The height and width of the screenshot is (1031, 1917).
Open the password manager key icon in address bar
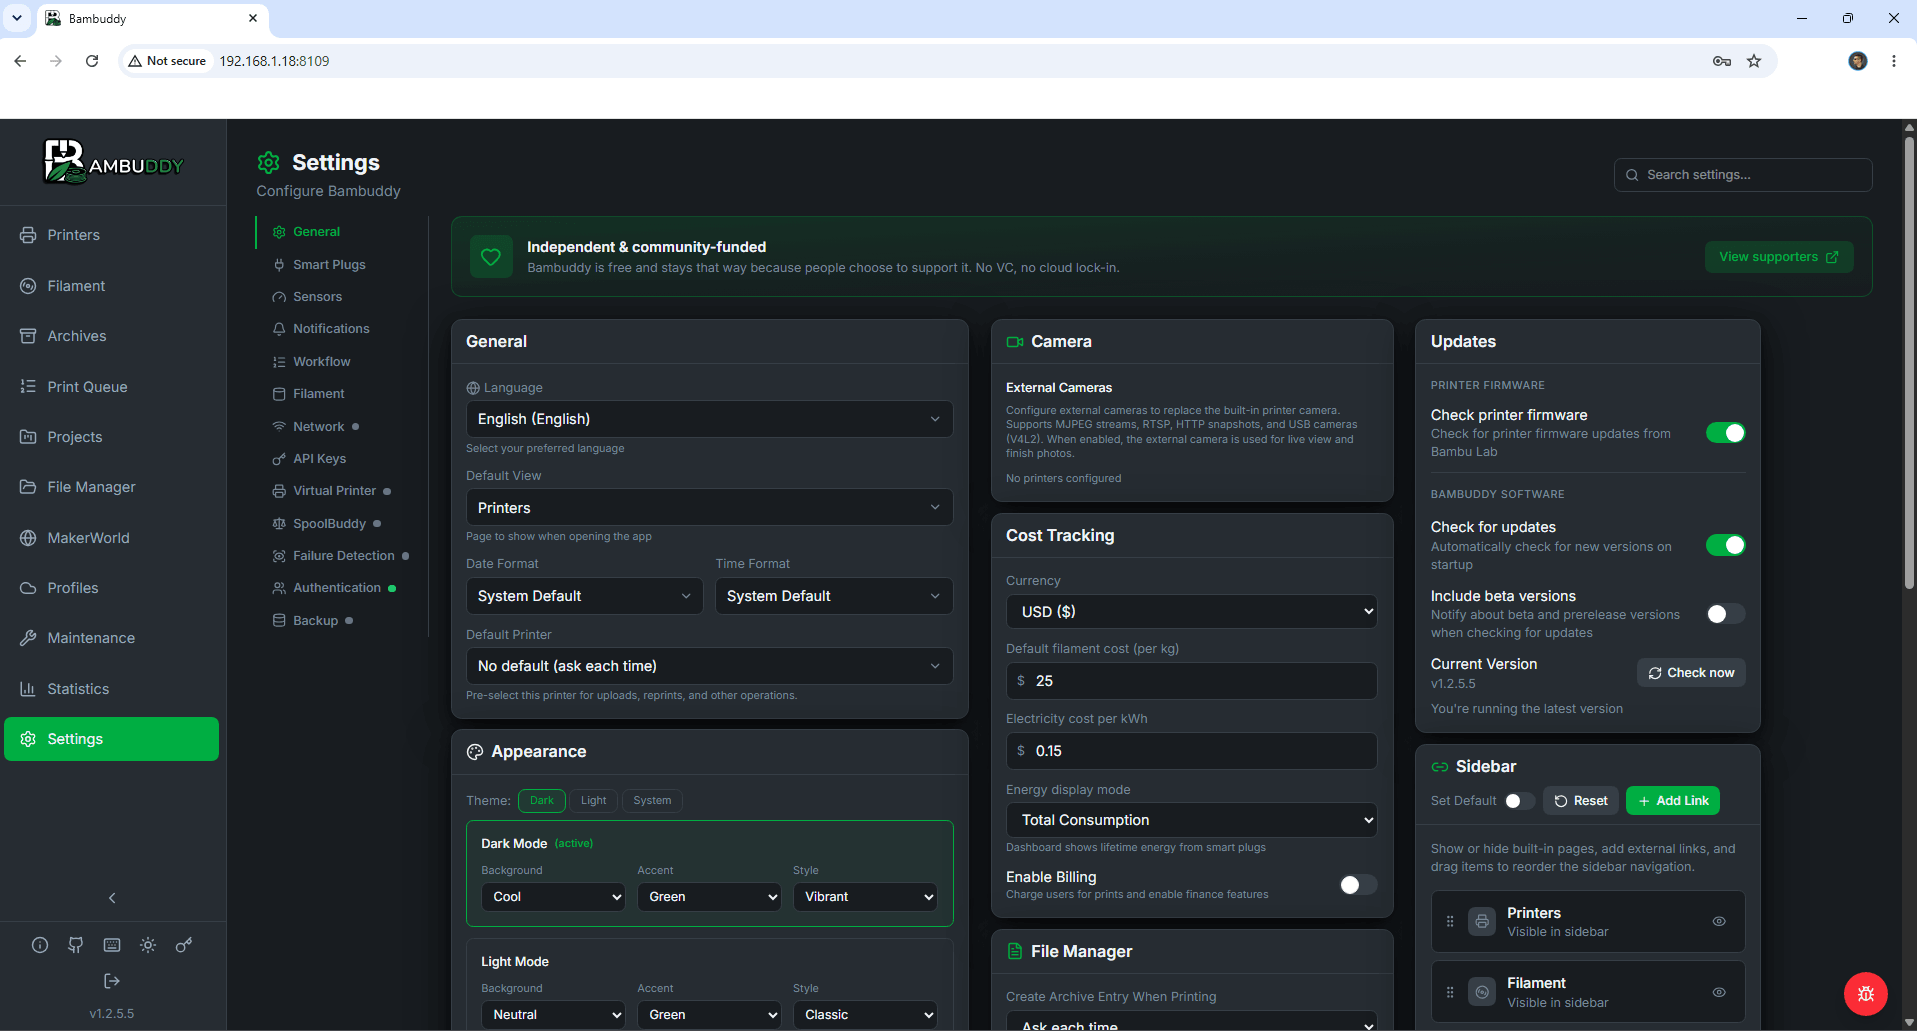1722,61
